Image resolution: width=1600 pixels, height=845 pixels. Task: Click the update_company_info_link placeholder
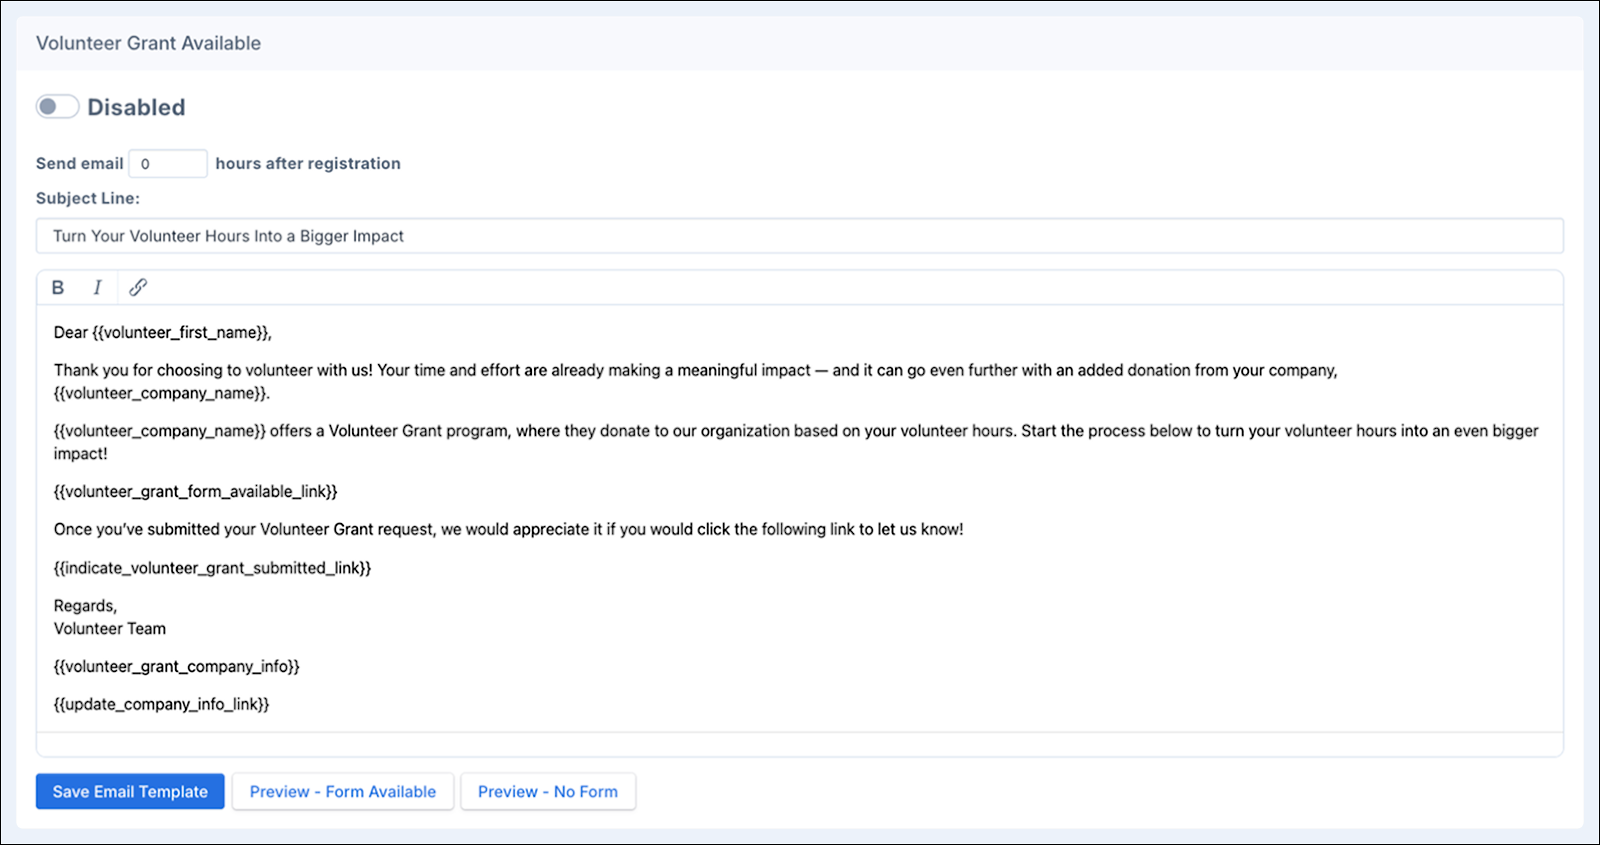click(x=161, y=705)
